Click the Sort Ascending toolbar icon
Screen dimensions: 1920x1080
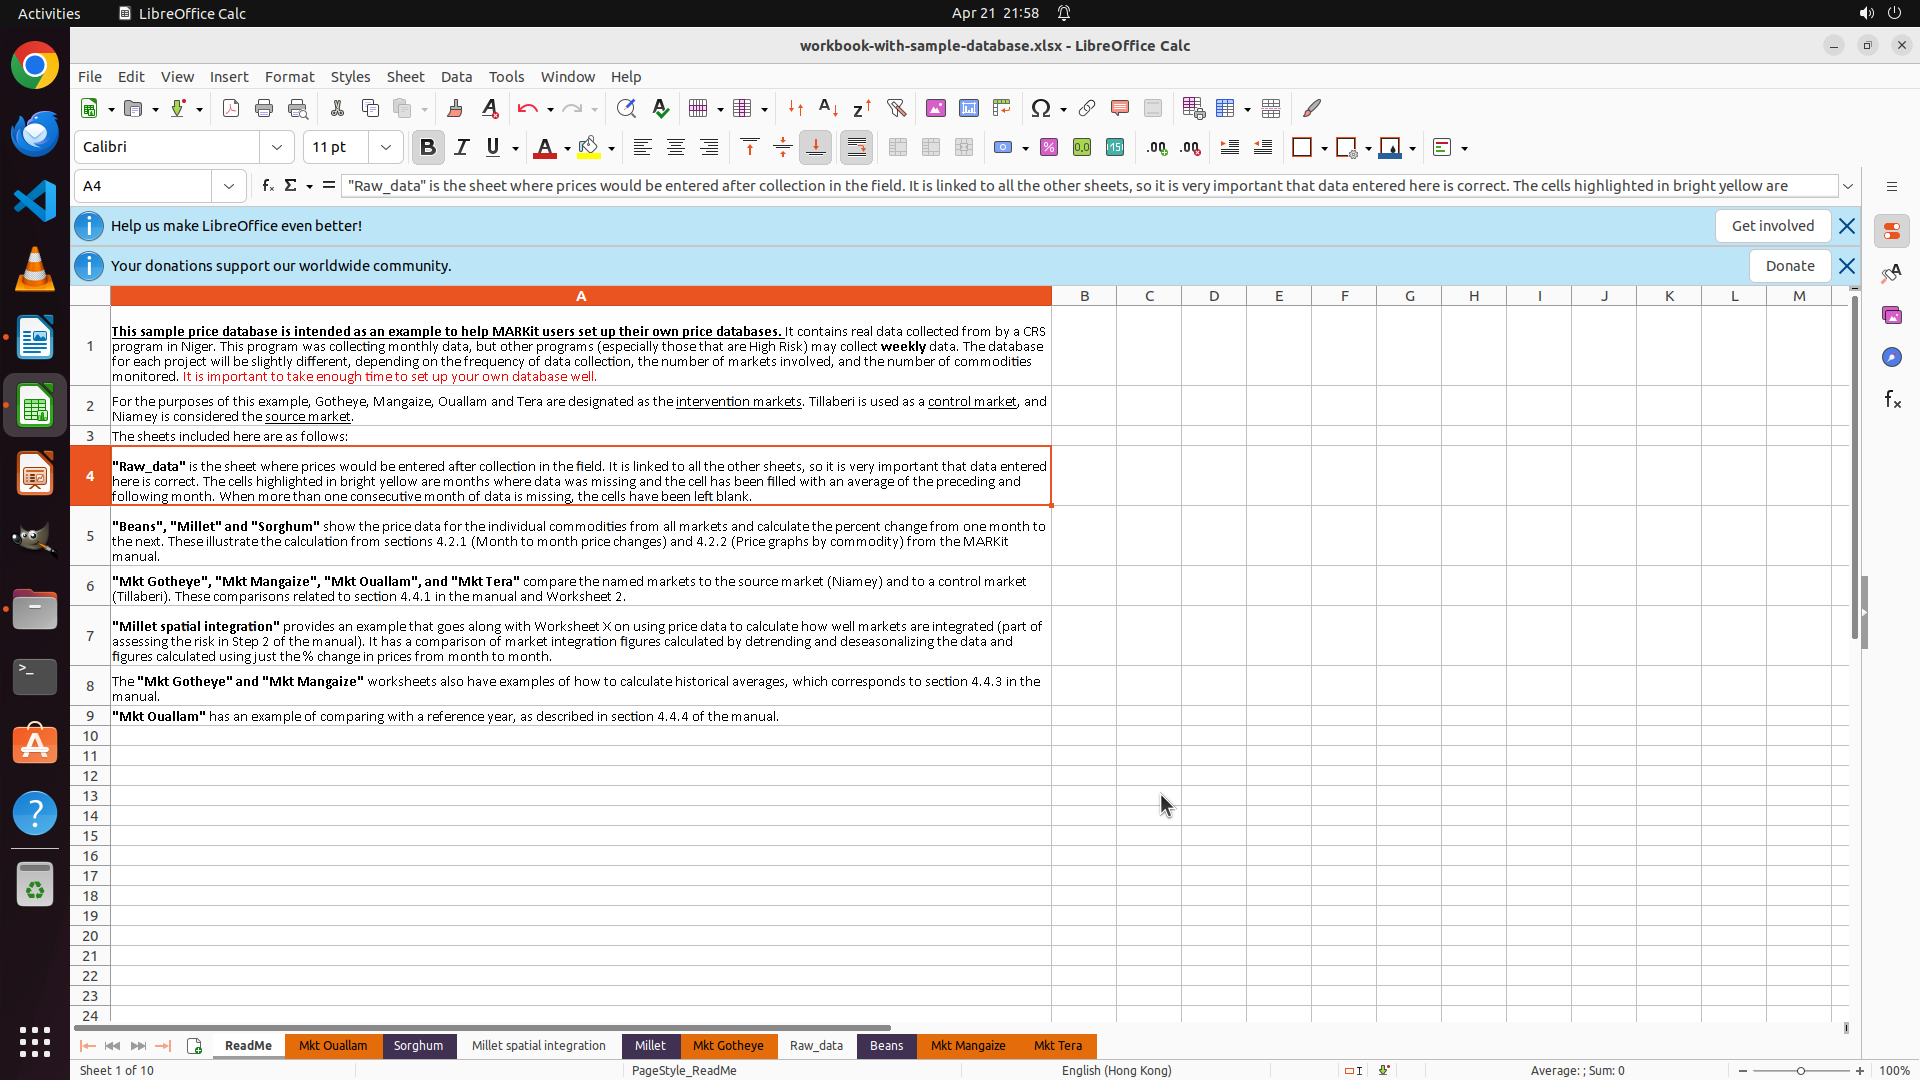[x=828, y=108]
